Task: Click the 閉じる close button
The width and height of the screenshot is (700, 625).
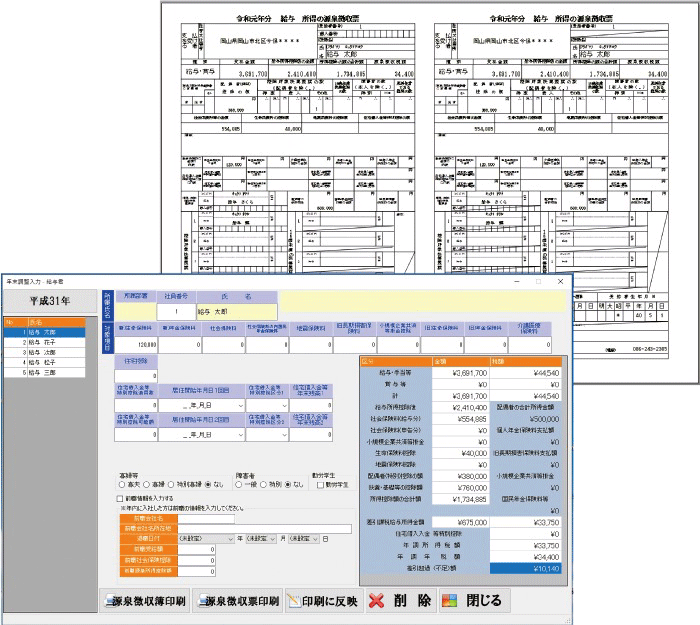Action: pos(474,600)
